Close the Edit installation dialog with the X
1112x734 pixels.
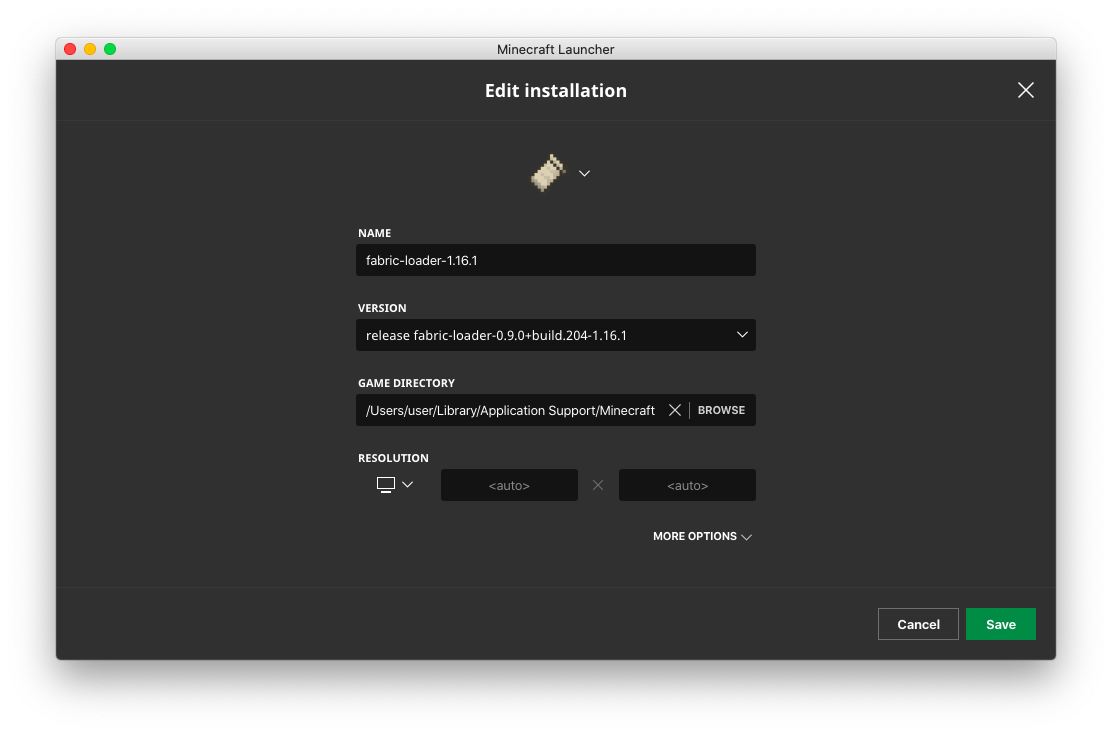1025,90
